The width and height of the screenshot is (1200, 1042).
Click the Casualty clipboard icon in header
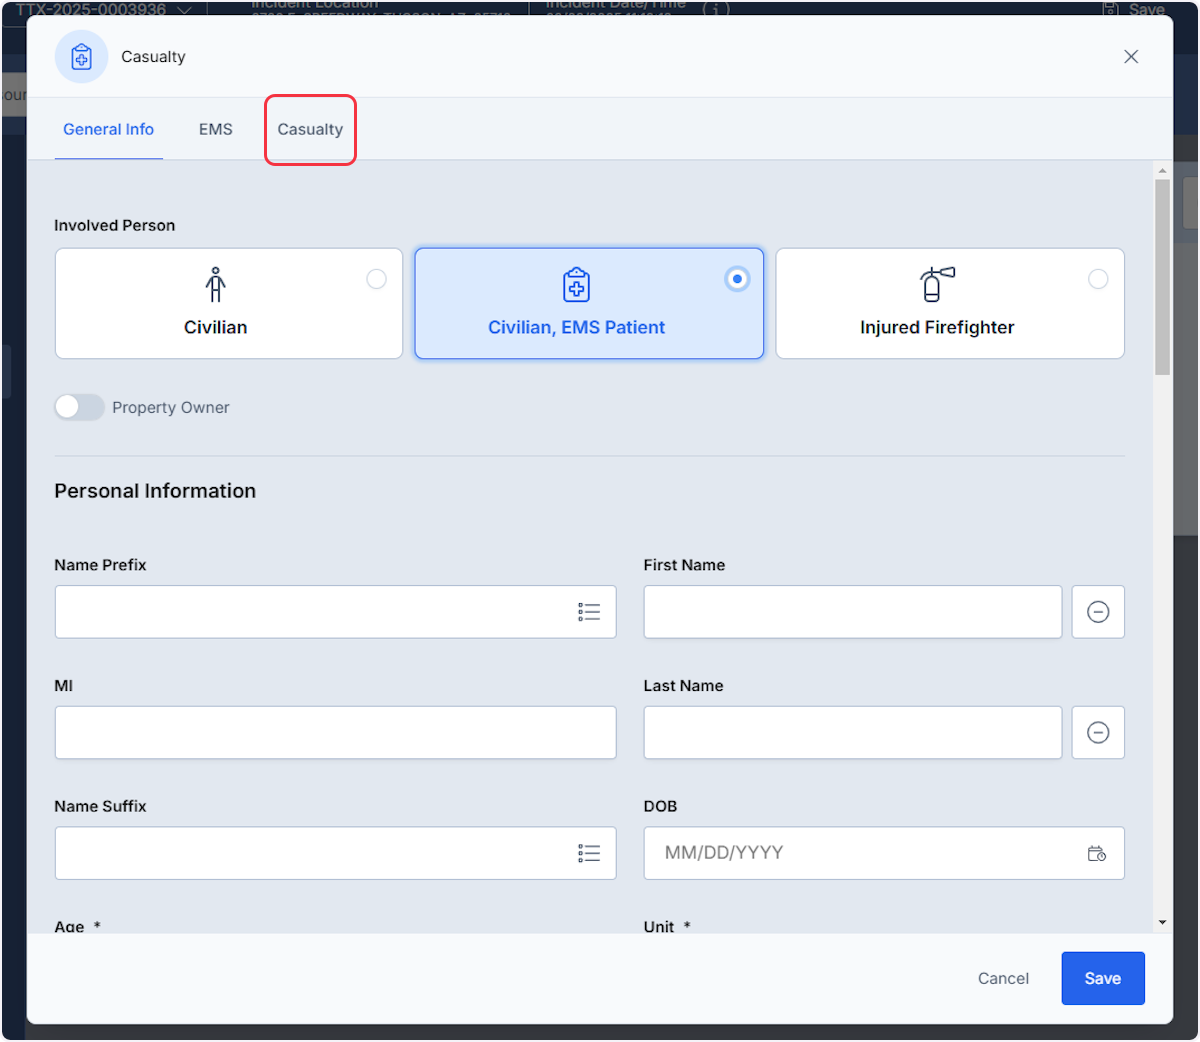click(x=81, y=57)
